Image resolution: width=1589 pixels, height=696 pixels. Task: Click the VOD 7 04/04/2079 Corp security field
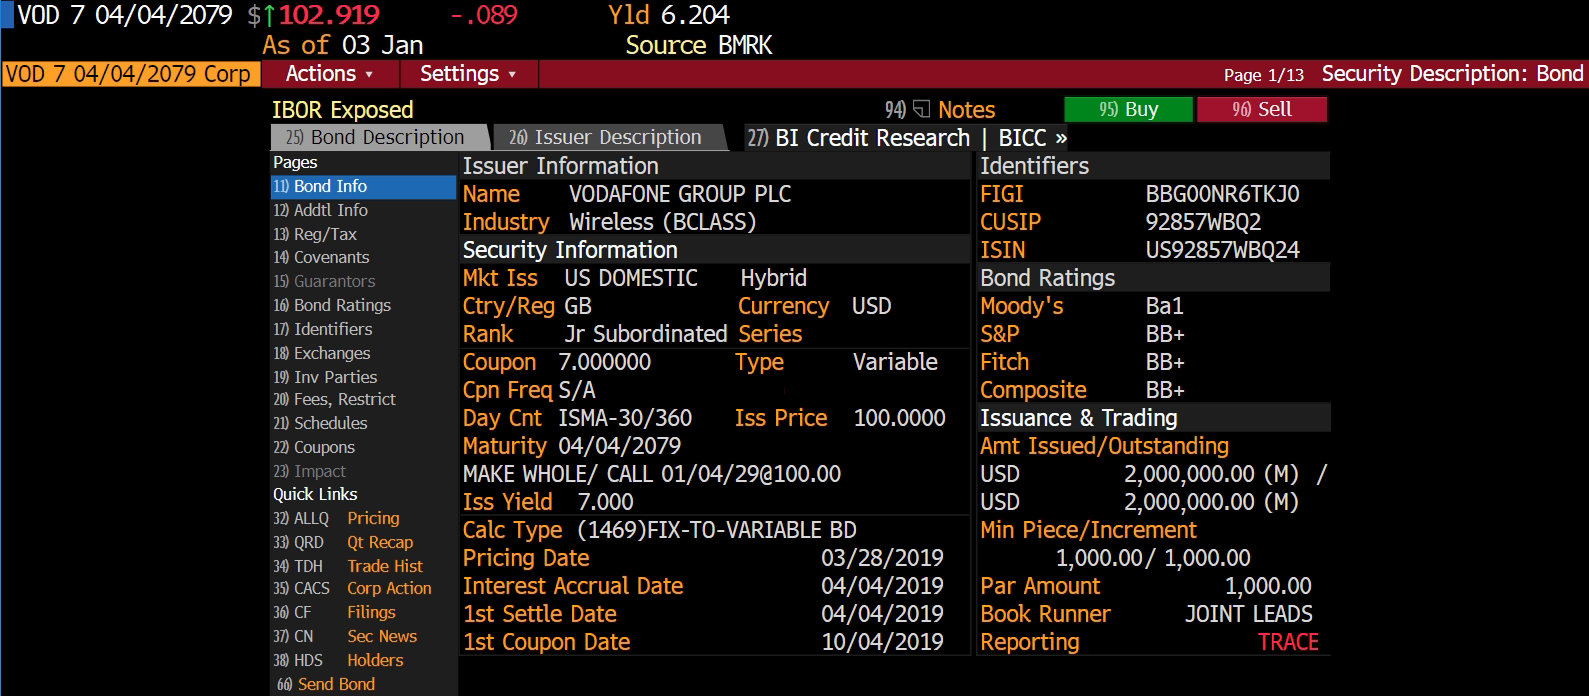[x=131, y=74]
